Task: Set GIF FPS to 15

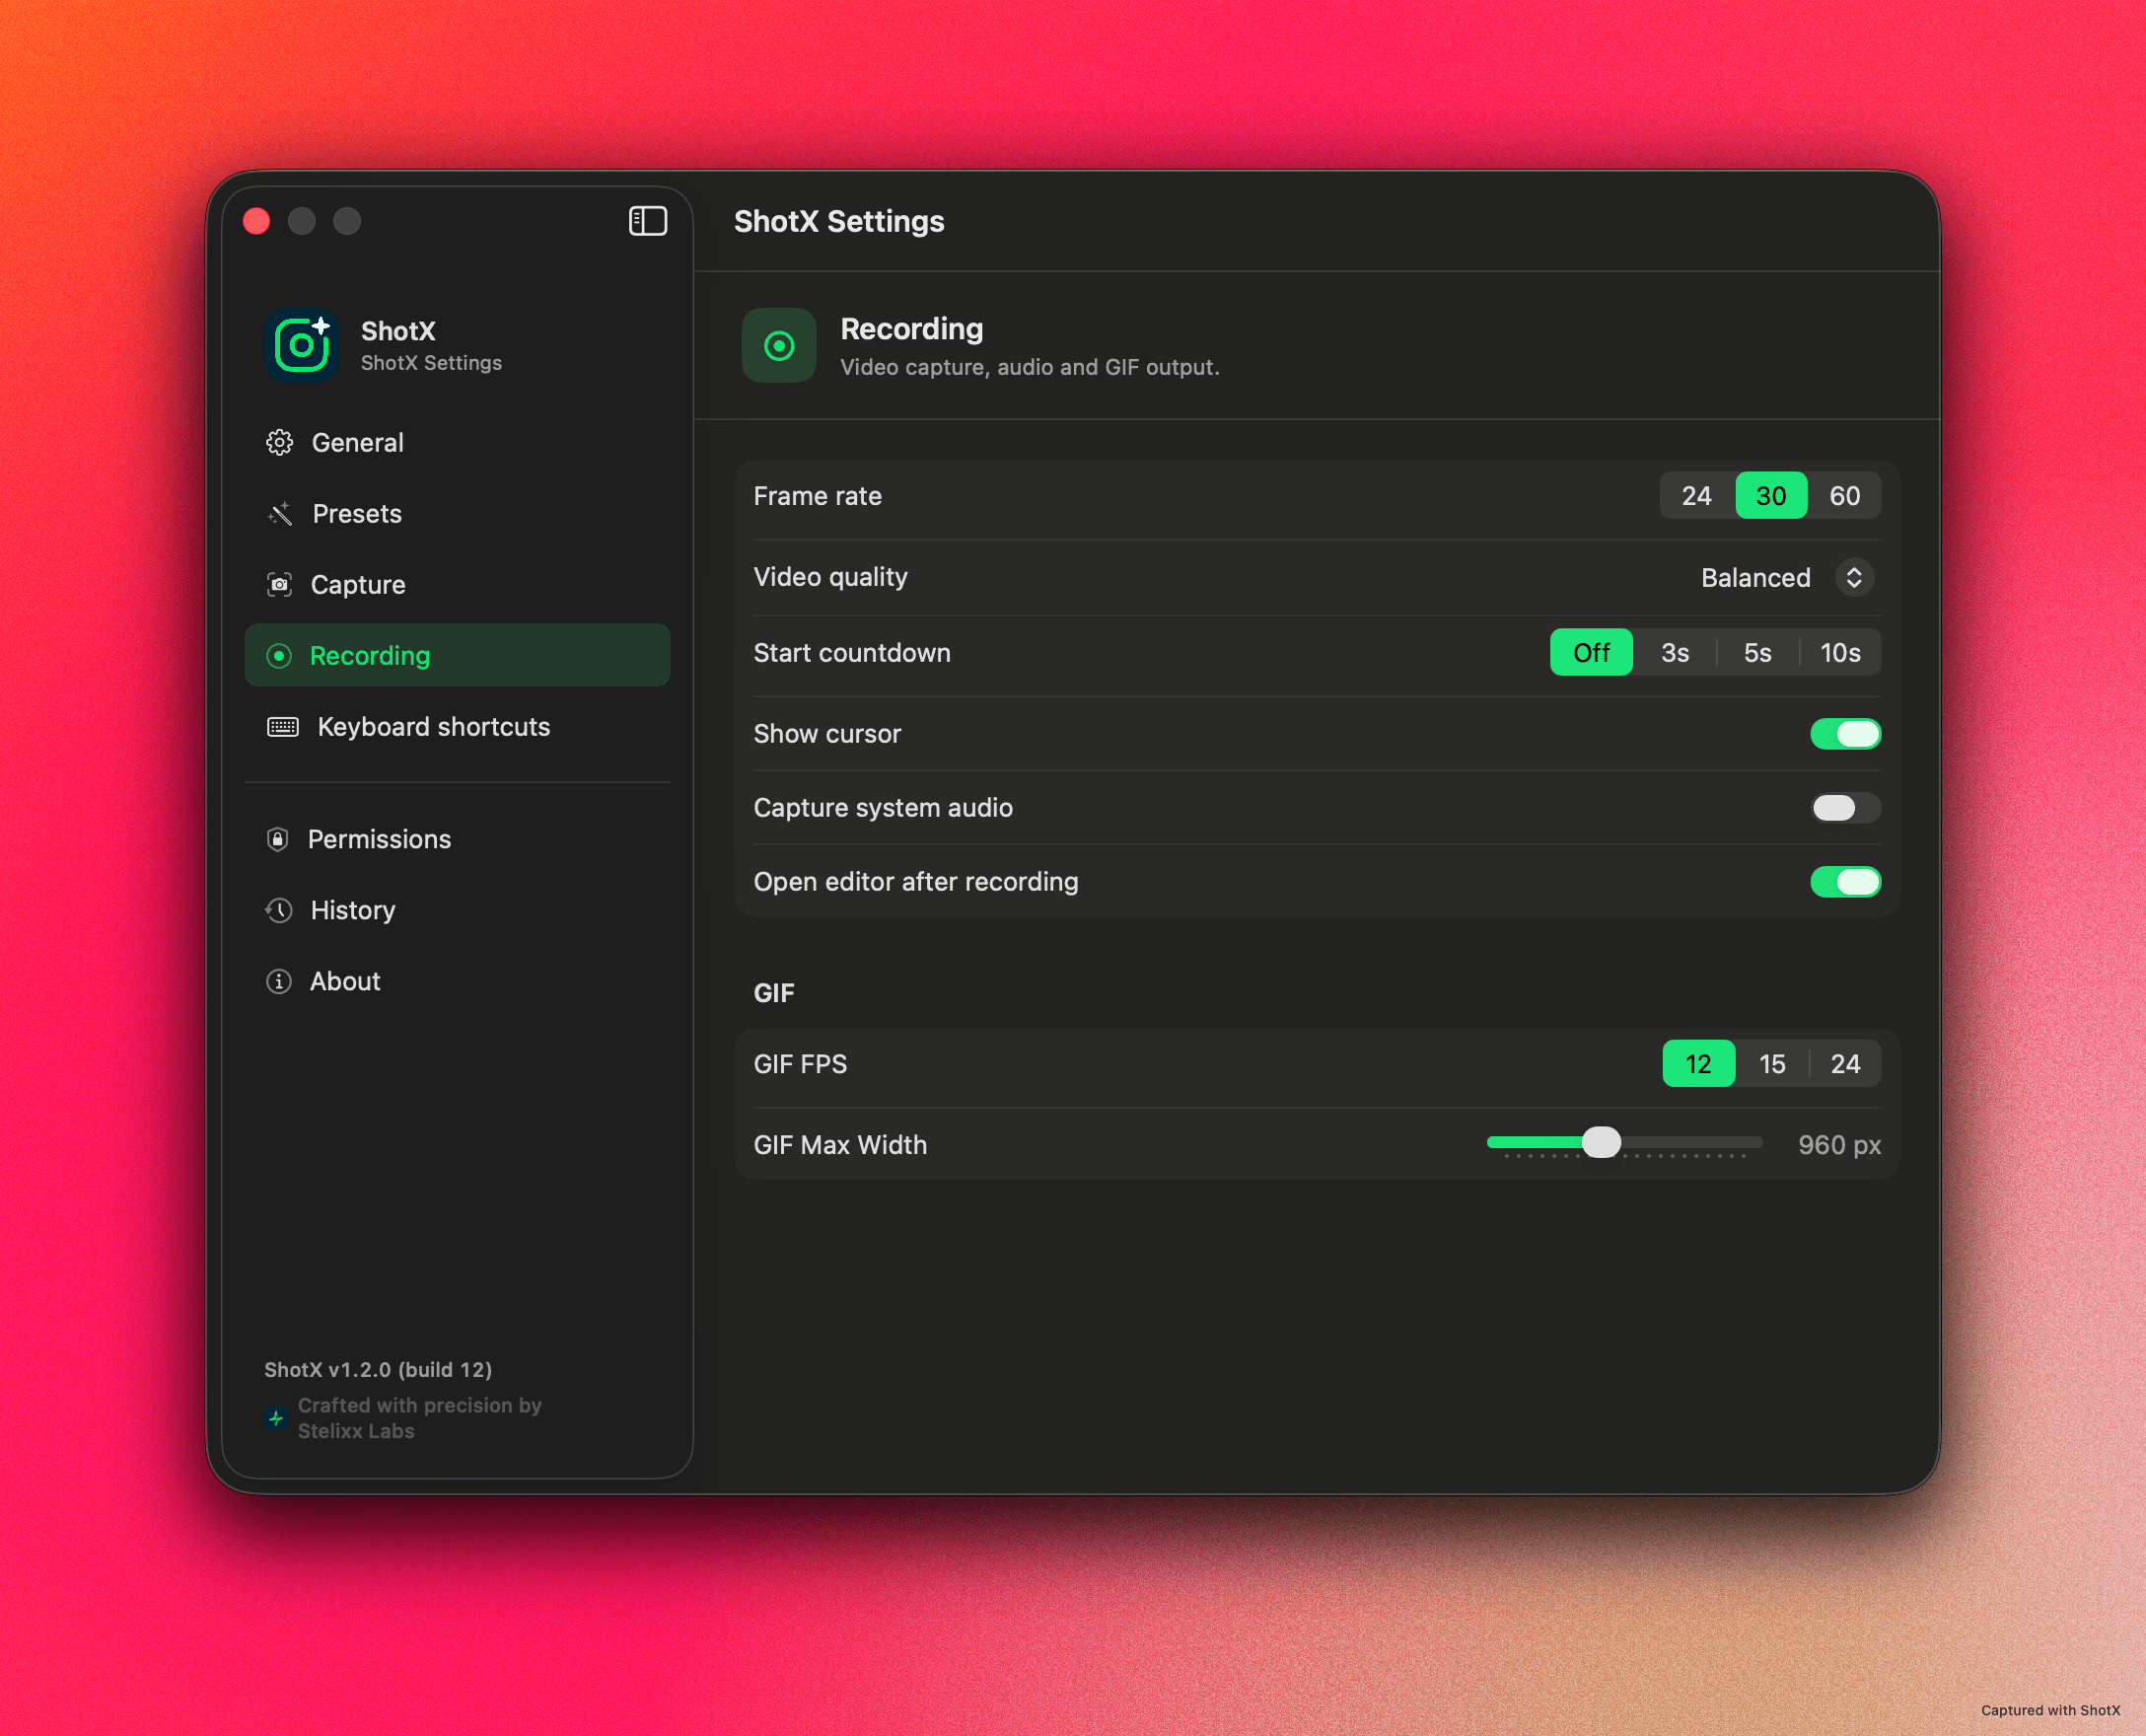Action: click(x=1772, y=1063)
